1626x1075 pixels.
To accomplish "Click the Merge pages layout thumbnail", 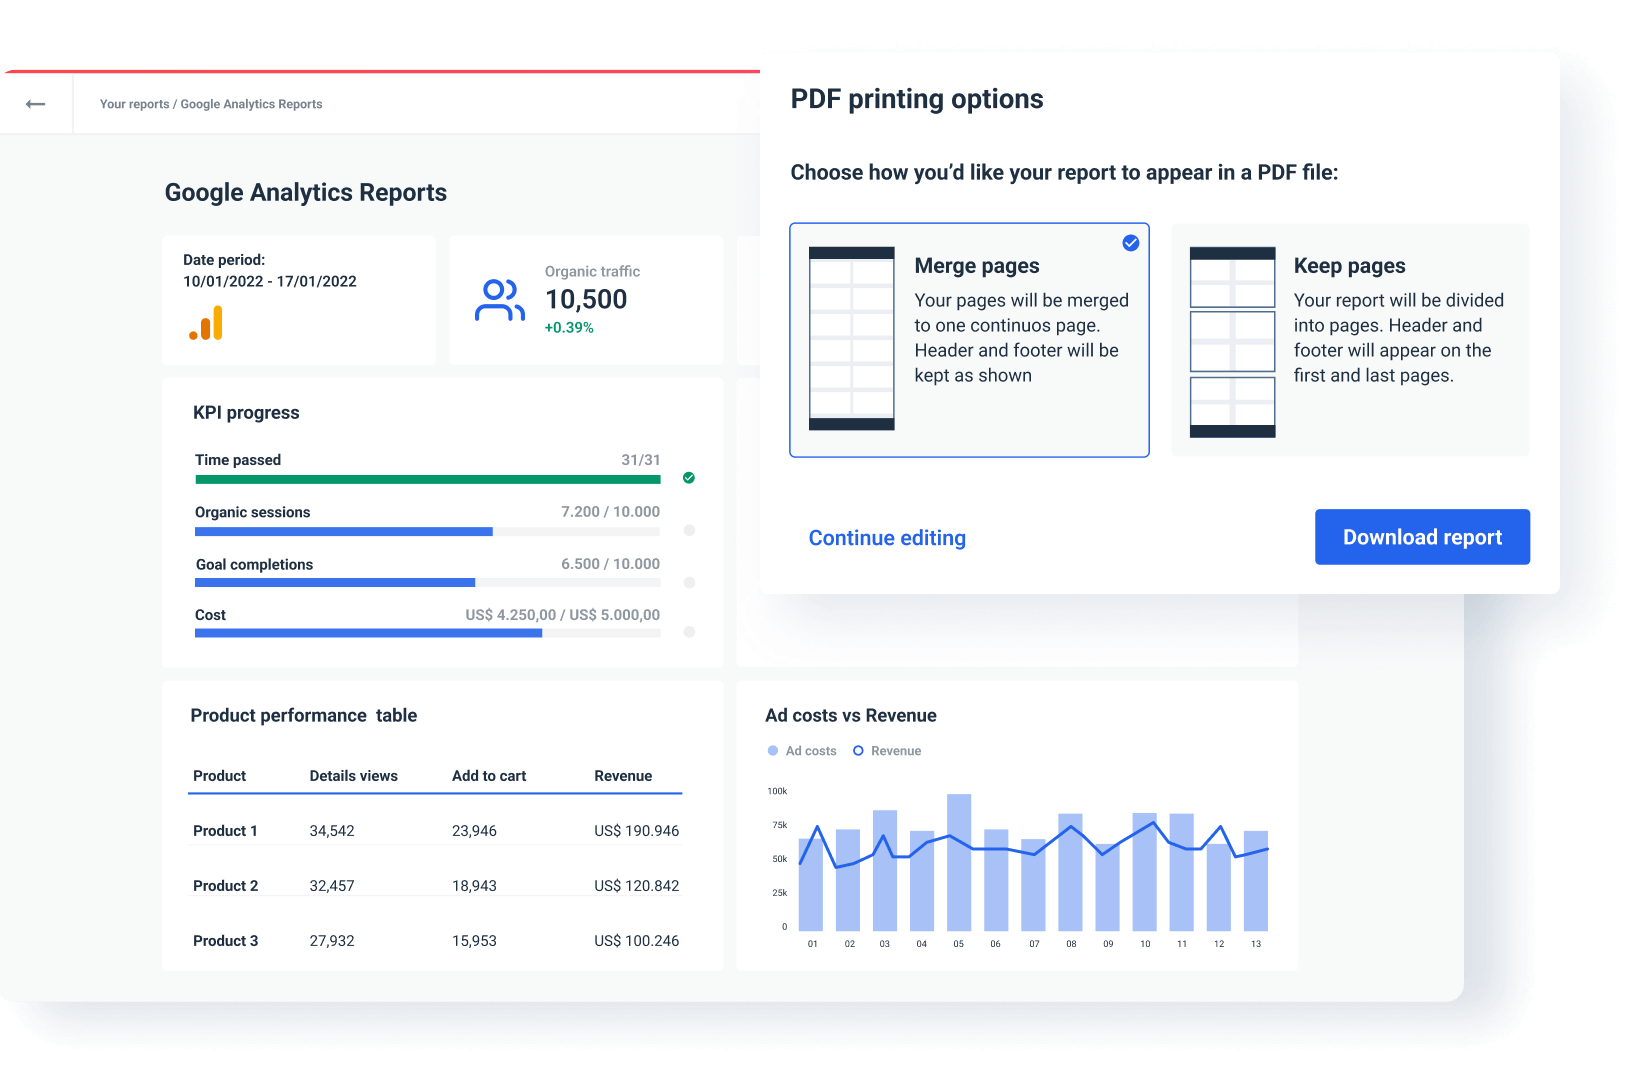I will tap(852, 339).
